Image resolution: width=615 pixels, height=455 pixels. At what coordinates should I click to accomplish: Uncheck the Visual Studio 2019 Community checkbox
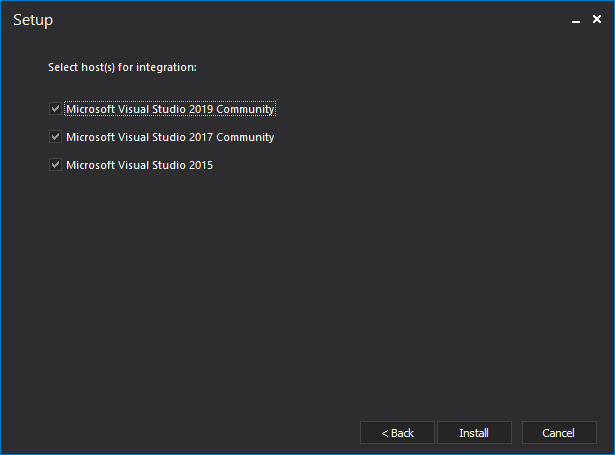[55, 109]
